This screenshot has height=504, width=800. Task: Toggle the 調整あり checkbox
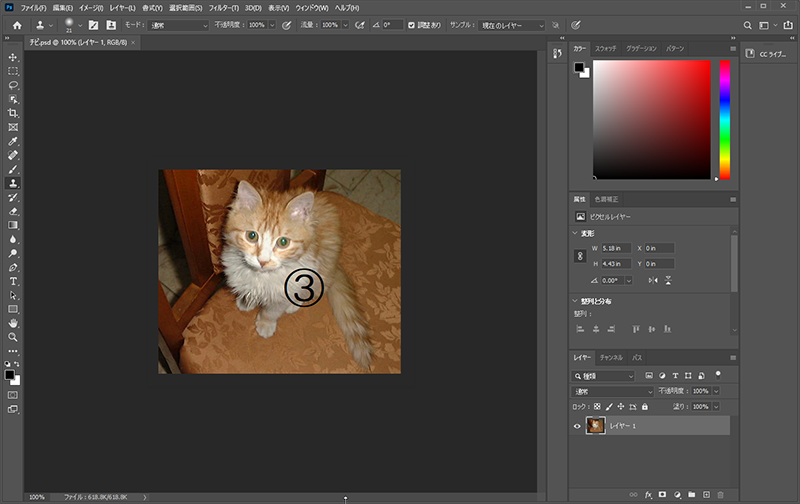(x=411, y=24)
